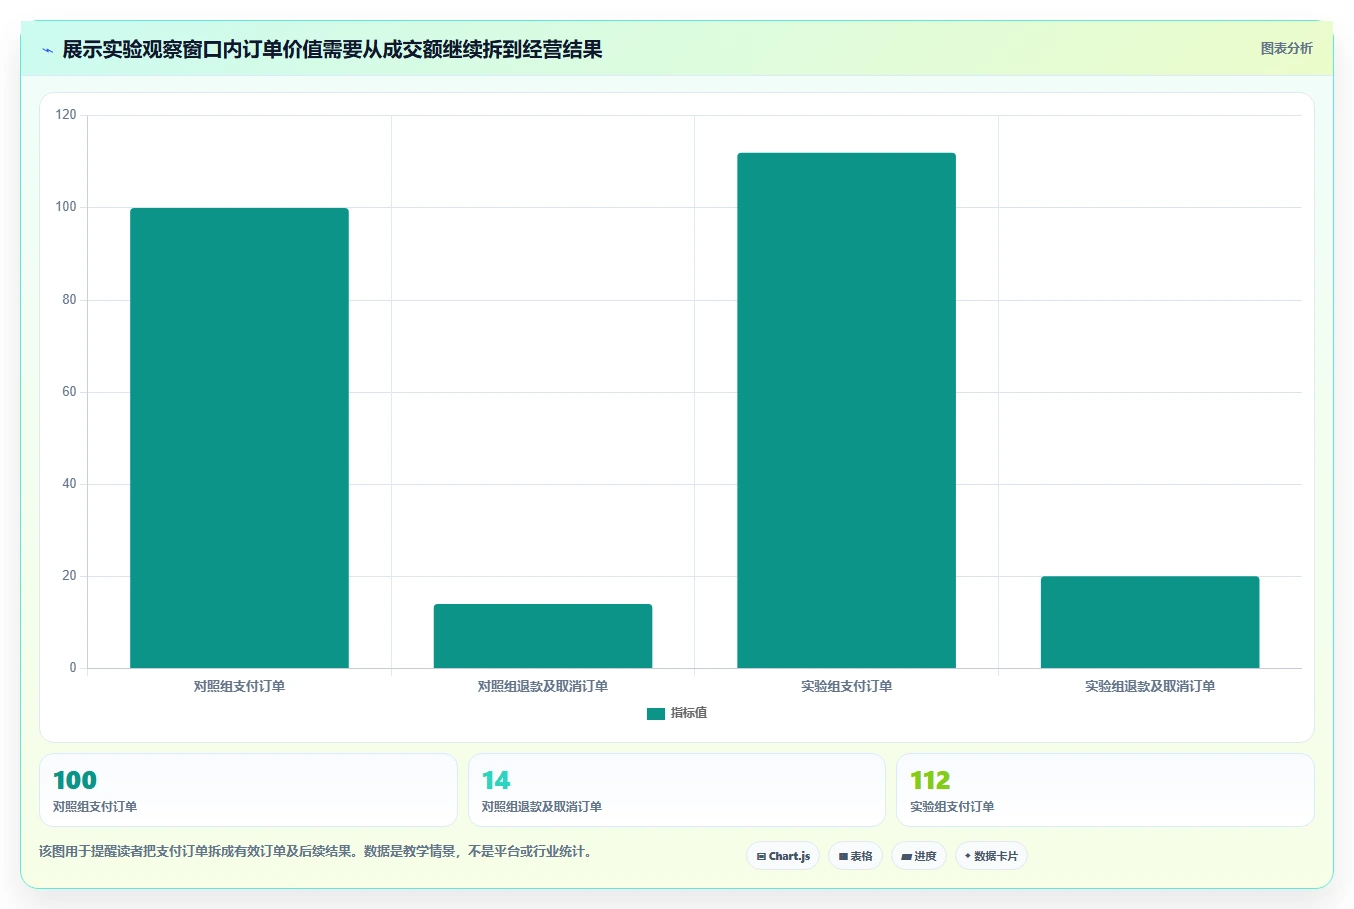Click the 对照组支付订单 caption in the first card

[95, 806]
